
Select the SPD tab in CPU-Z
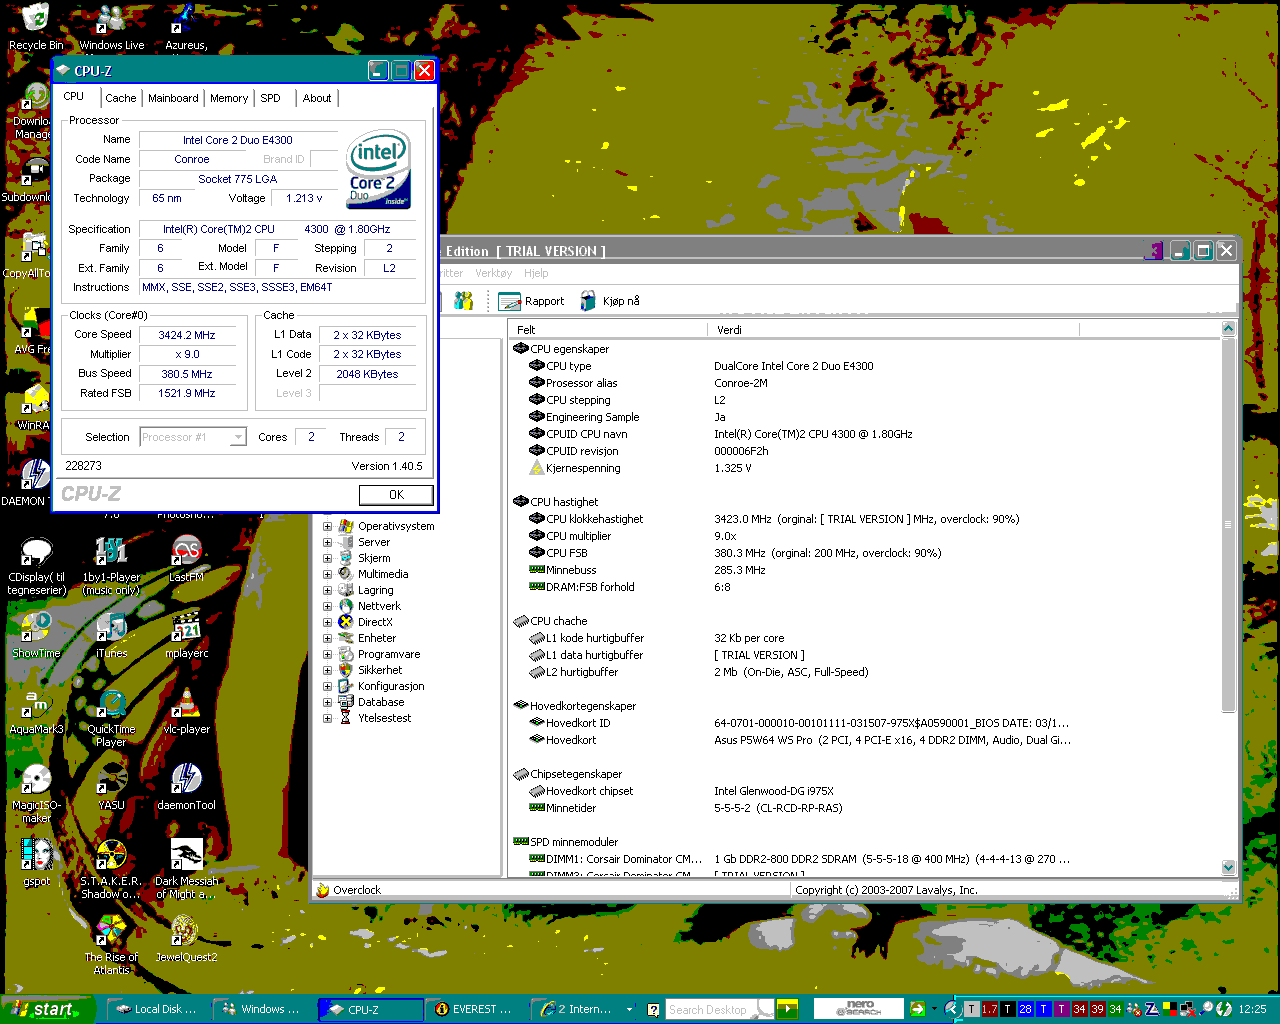271,98
